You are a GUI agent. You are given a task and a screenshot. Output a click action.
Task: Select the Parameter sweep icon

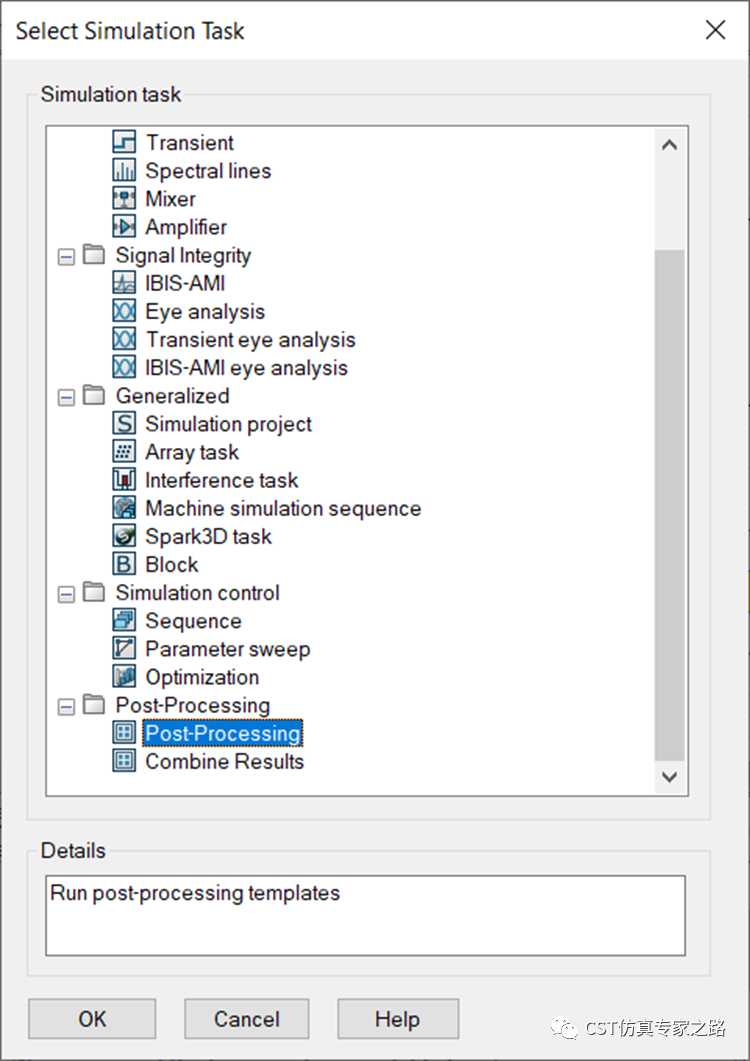tap(124, 648)
